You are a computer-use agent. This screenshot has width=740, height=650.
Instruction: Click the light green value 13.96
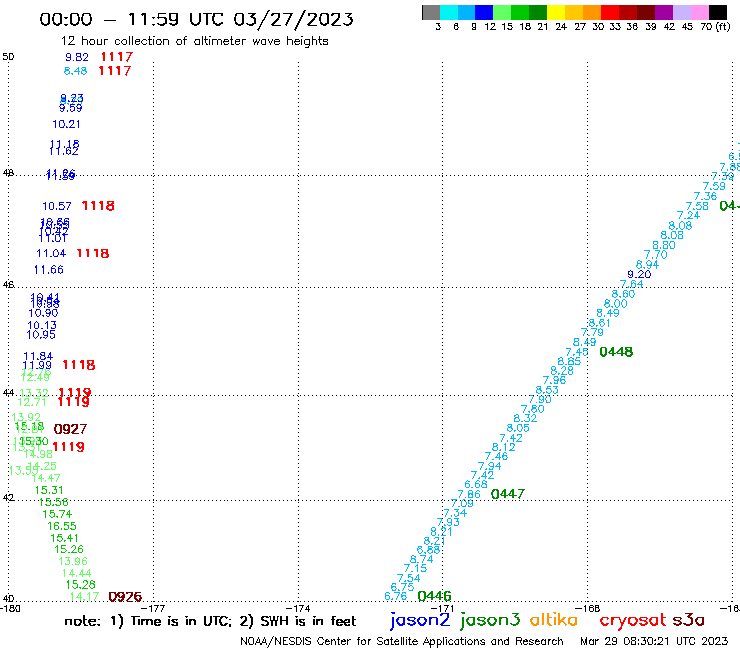73,561
